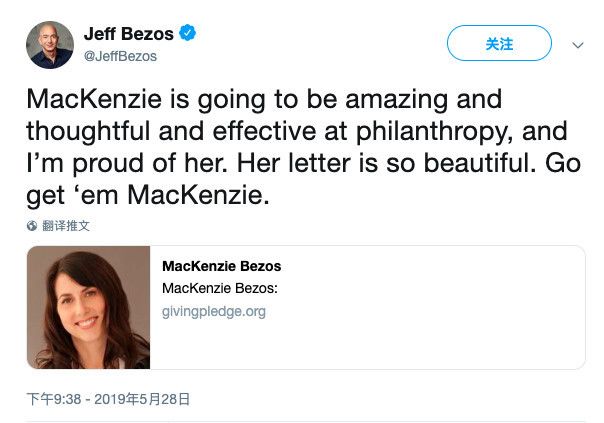Open the givingpledge.org link
The height and width of the screenshot is (423, 604).
click(214, 311)
